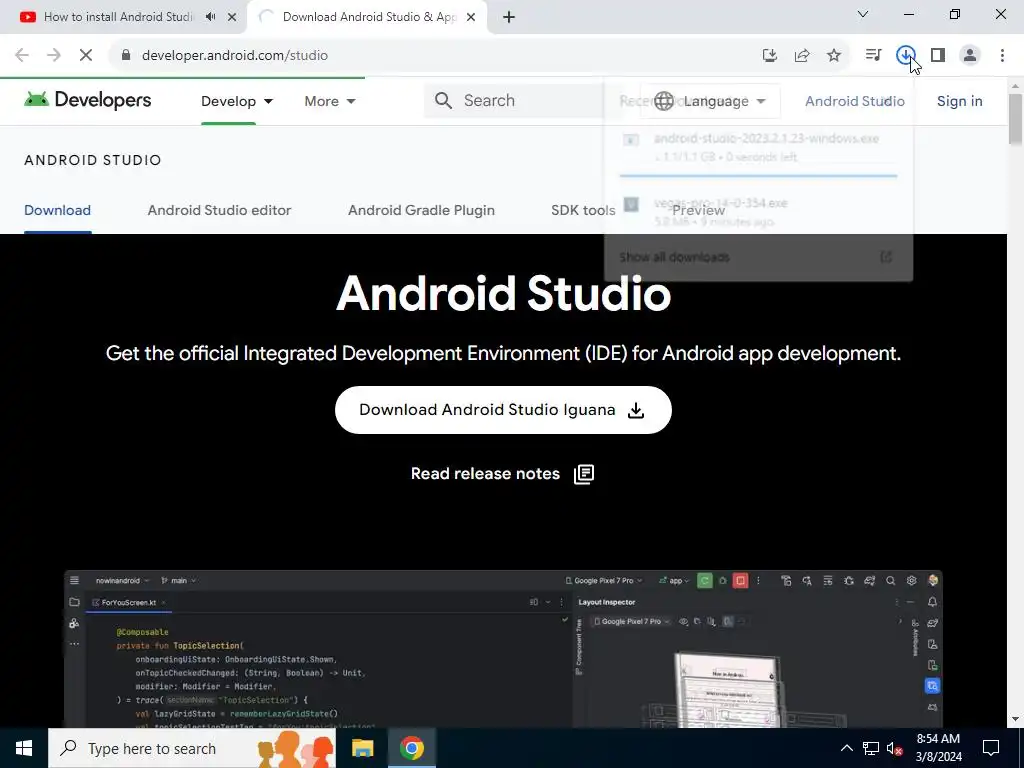The width and height of the screenshot is (1024, 768).
Task: Open the taskbar clock and date
Action: (938, 748)
